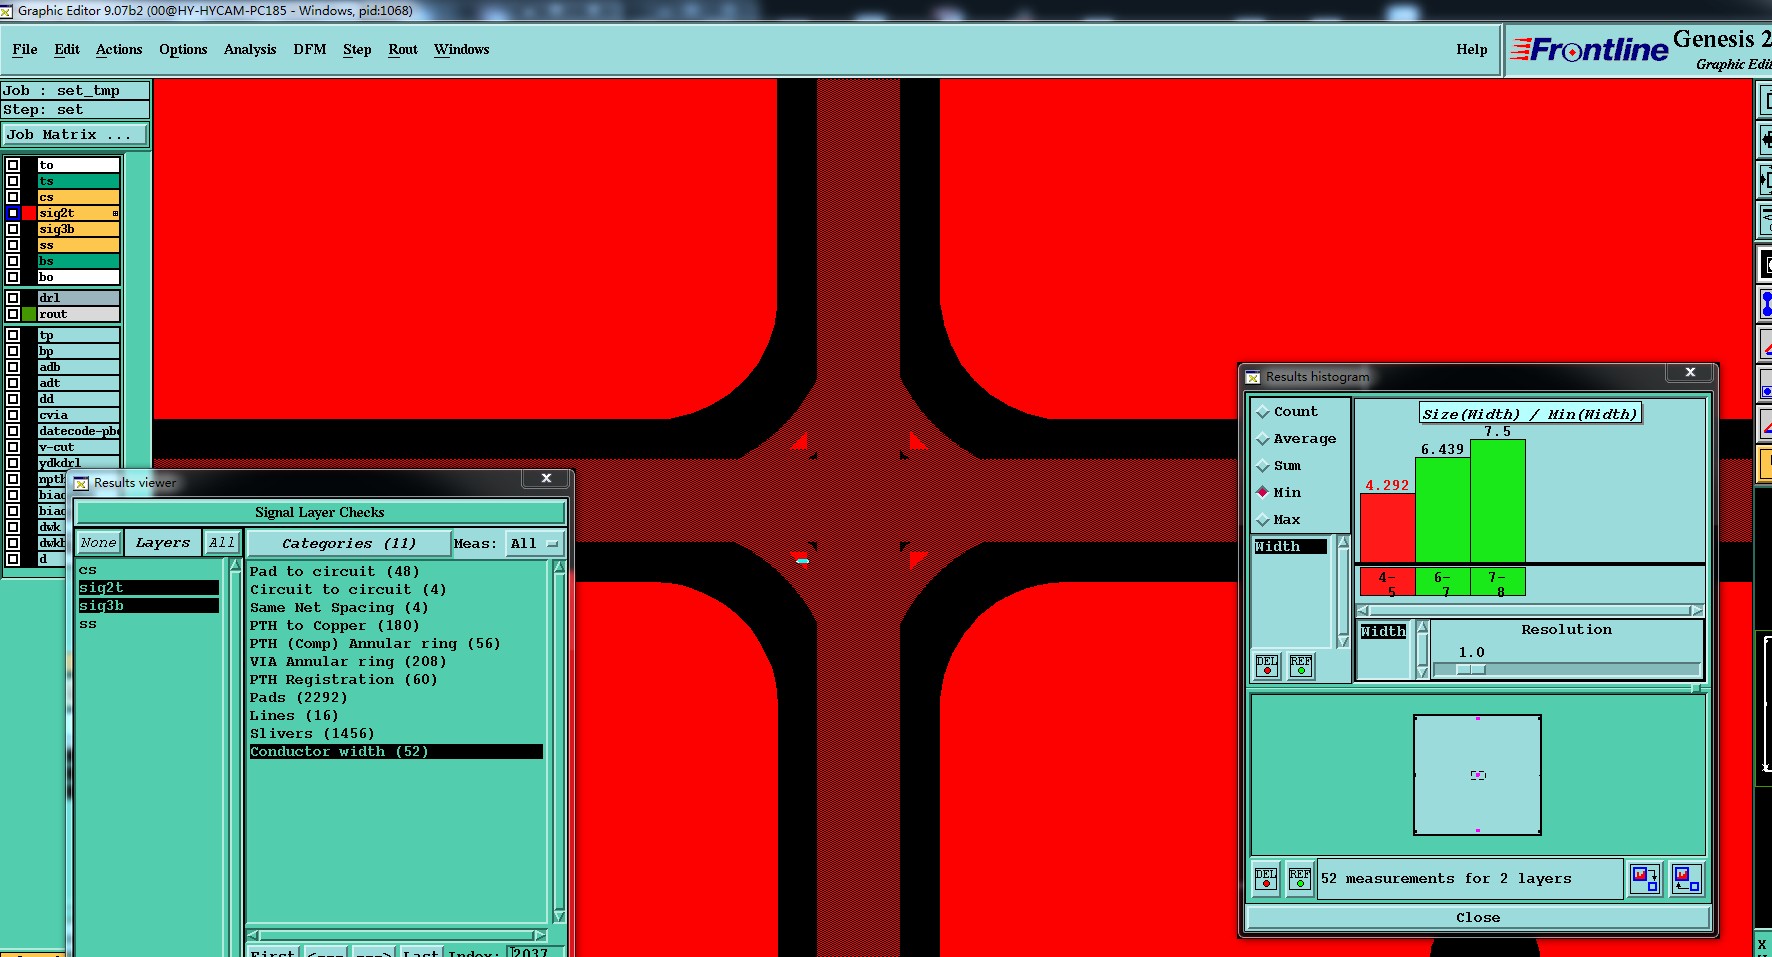
Task: Click Results histogram window title icon
Action: pos(1252,377)
